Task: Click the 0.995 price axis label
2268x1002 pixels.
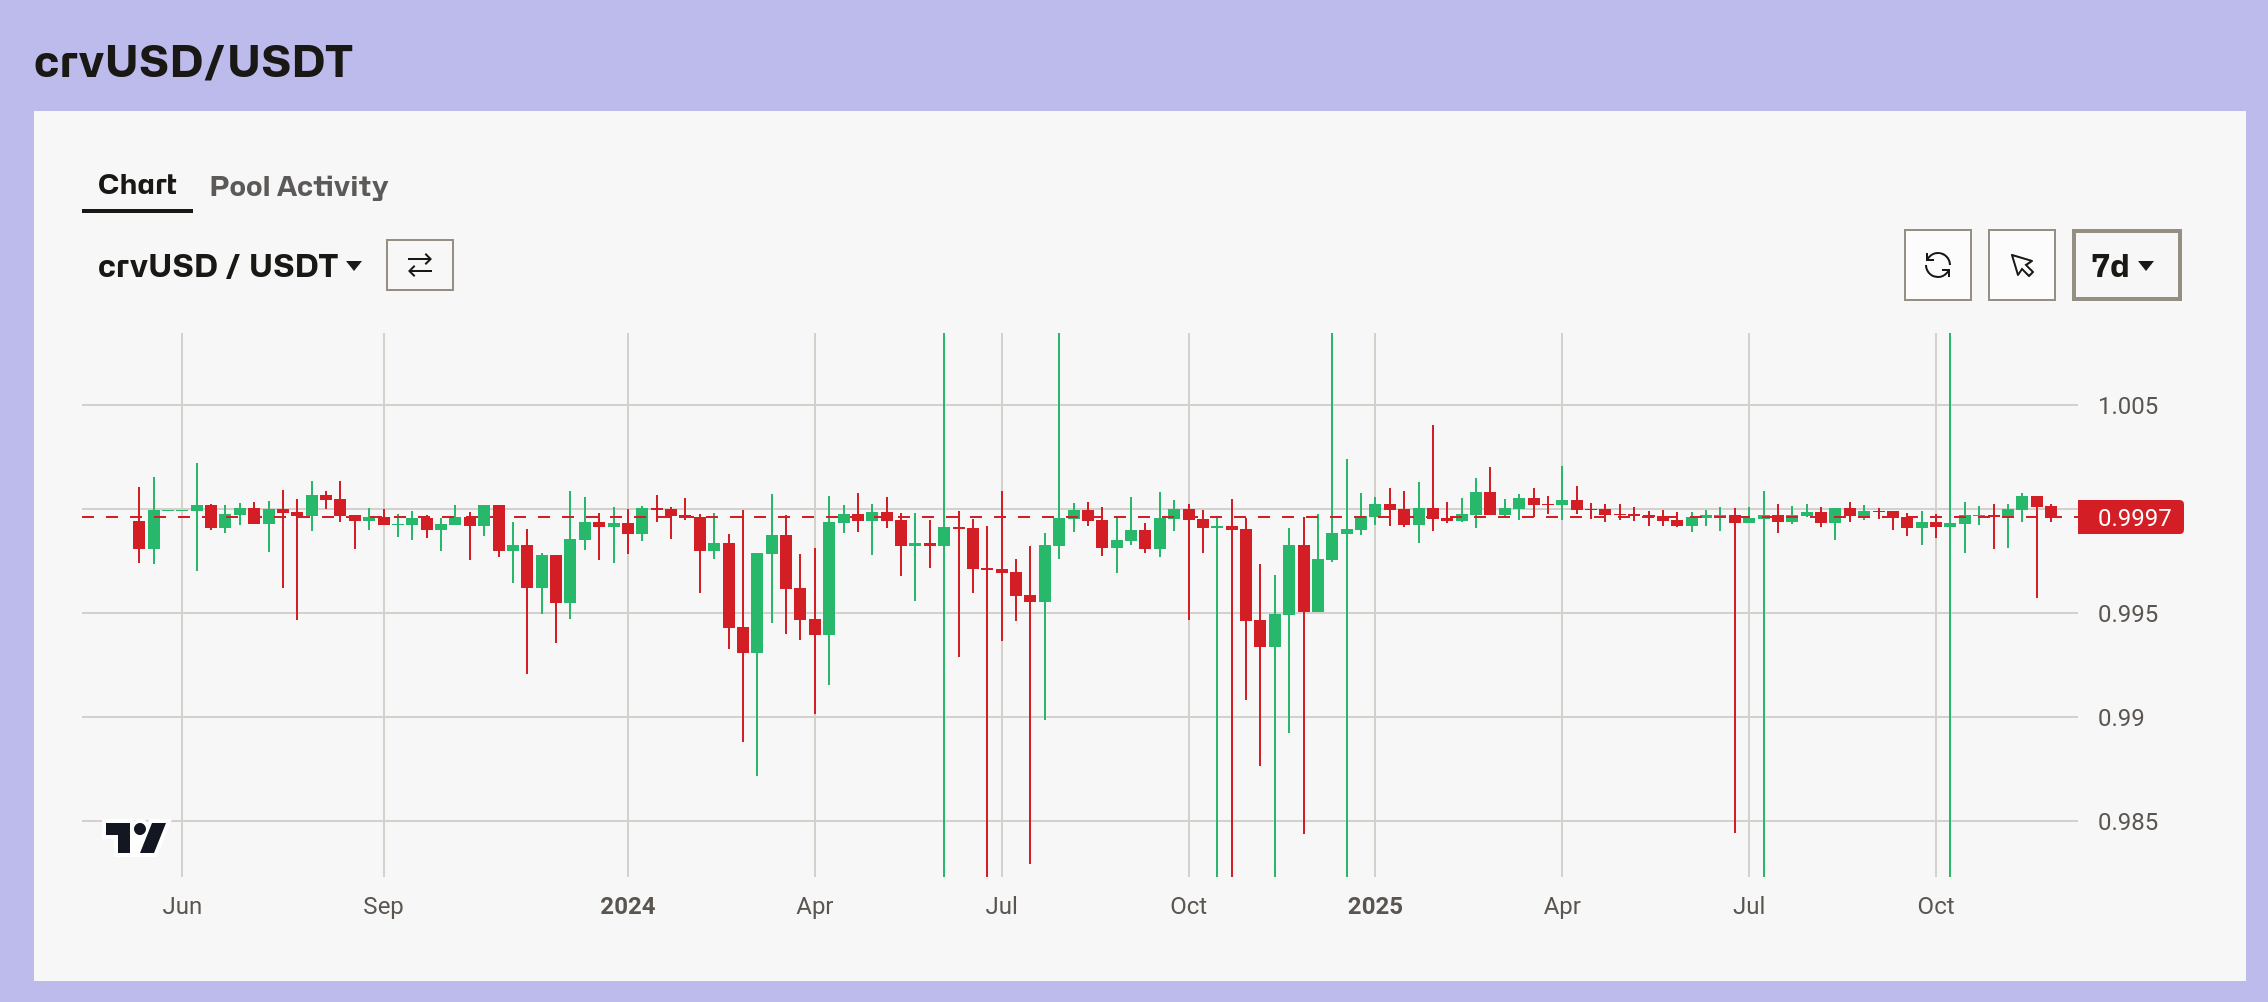Action: (x=2127, y=614)
